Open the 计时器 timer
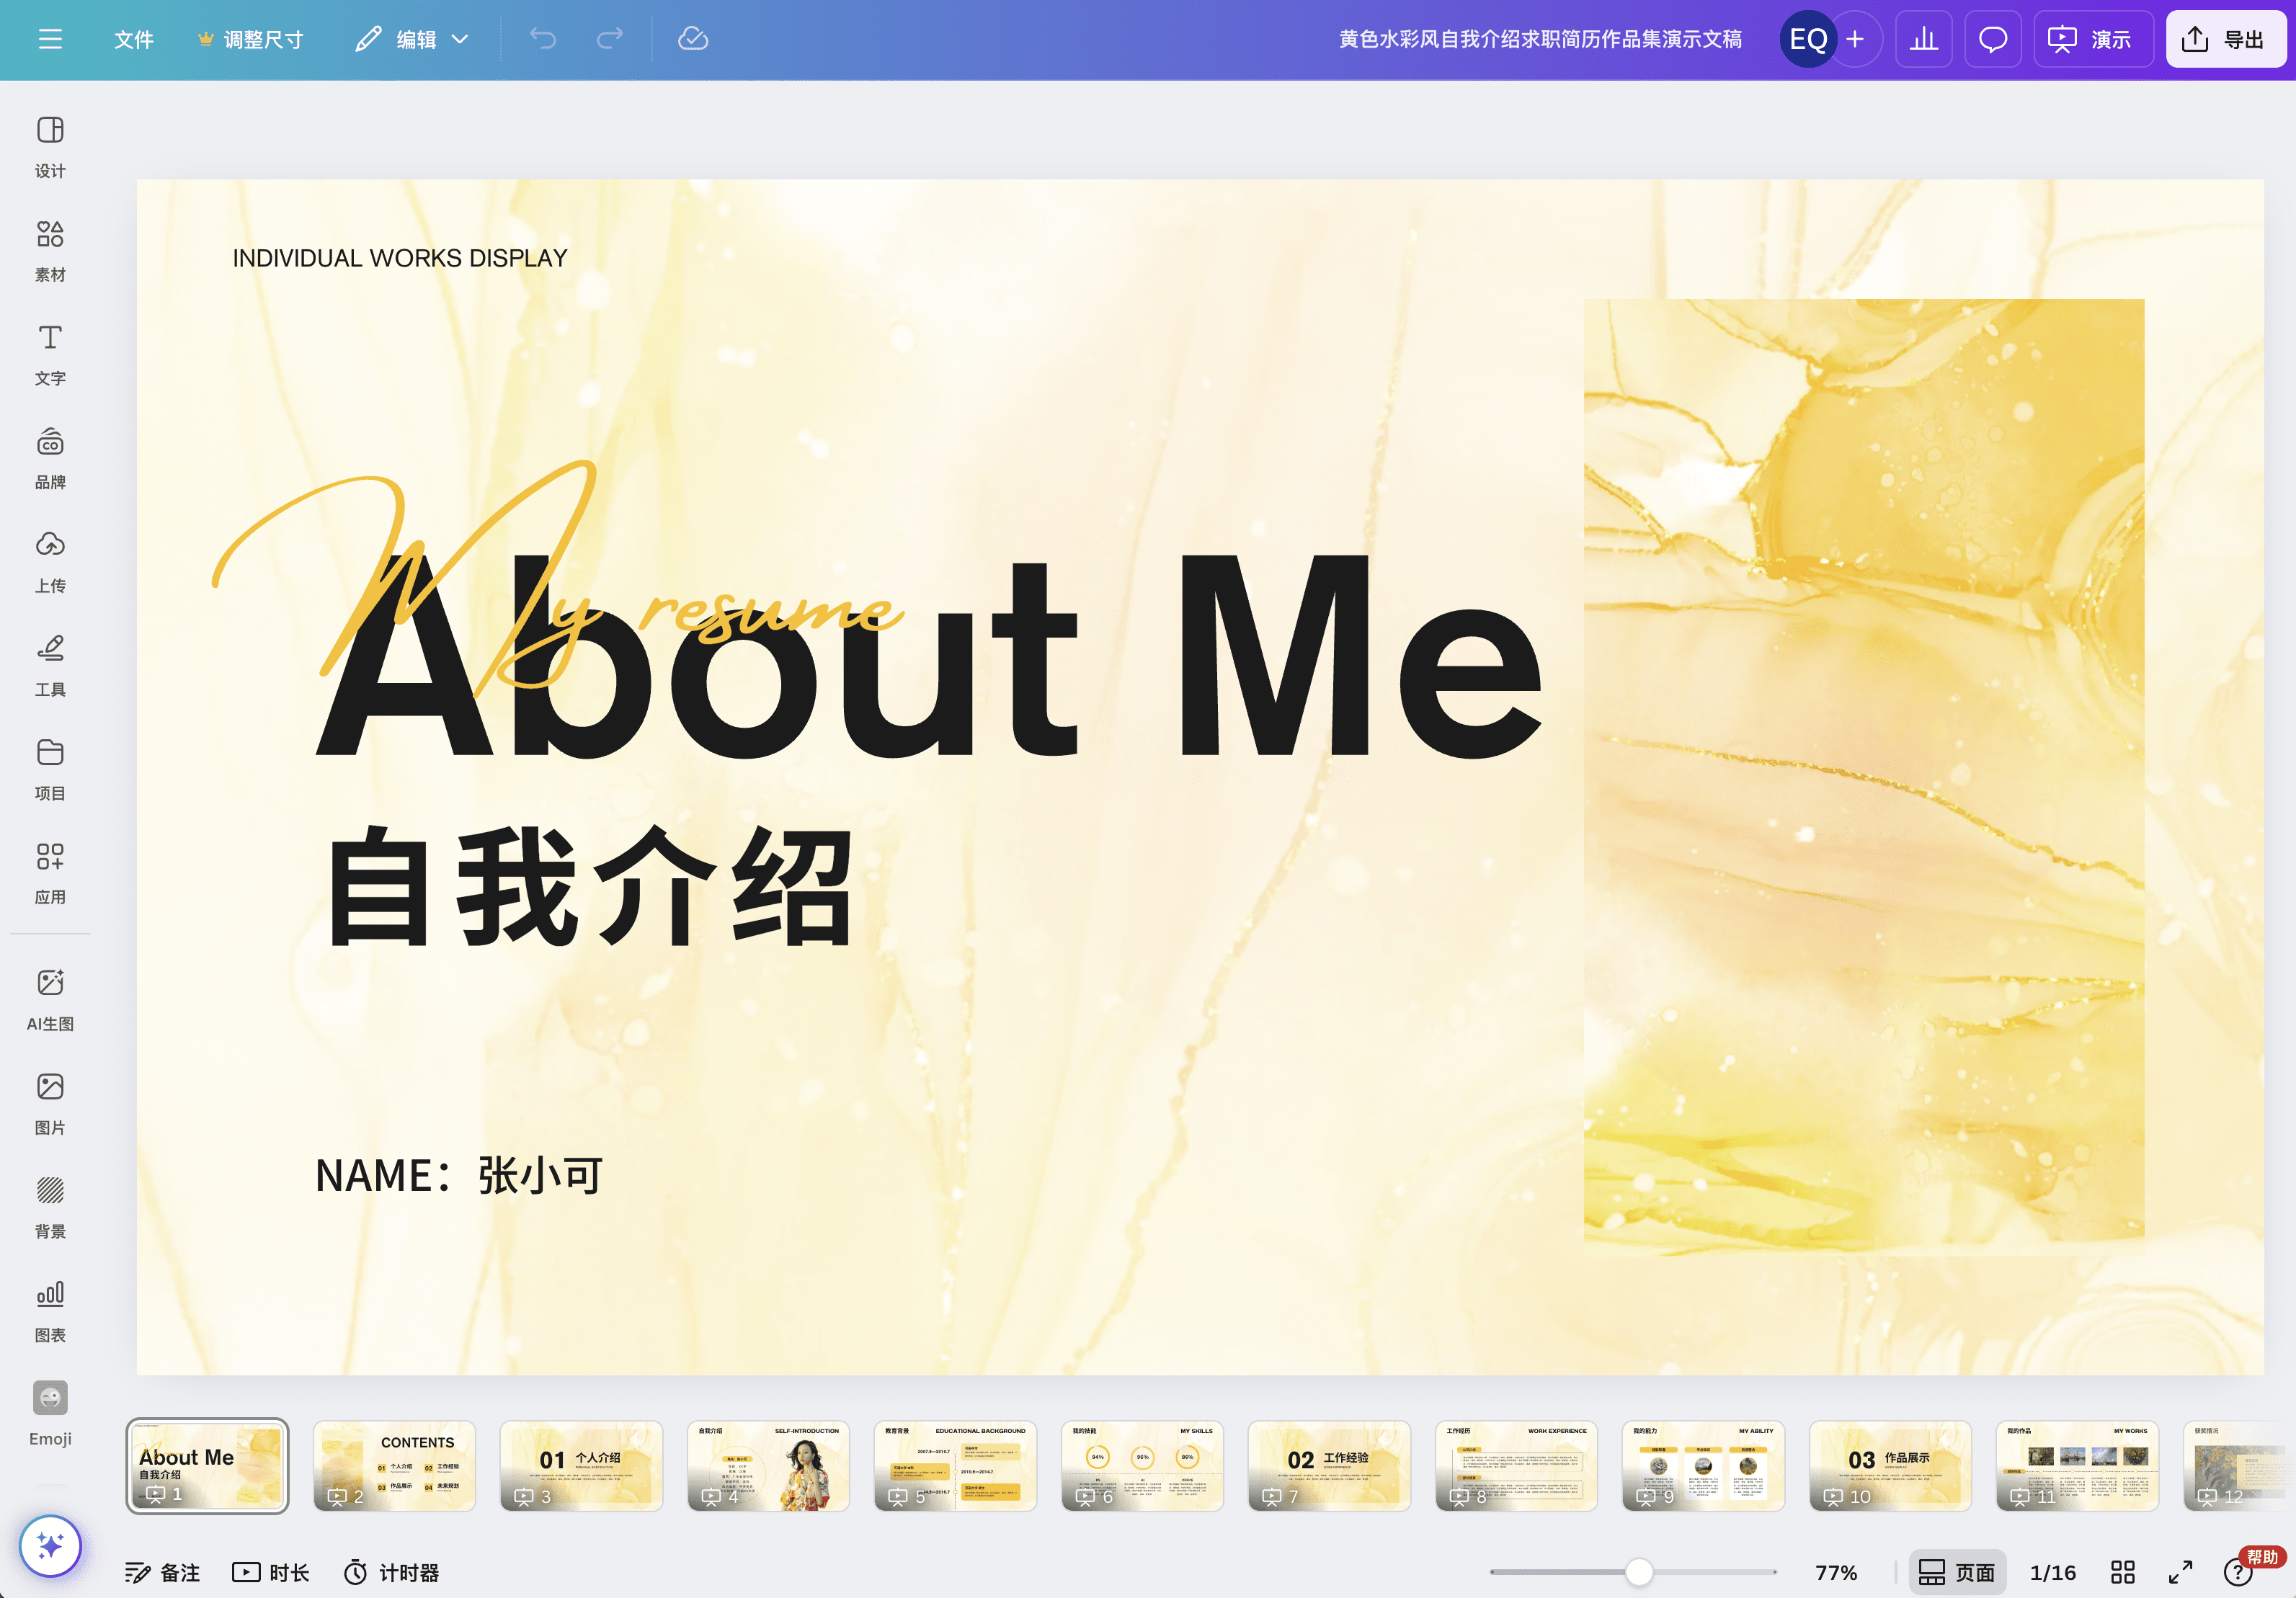This screenshot has width=2296, height=1598. pyautogui.click(x=391, y=1573)
